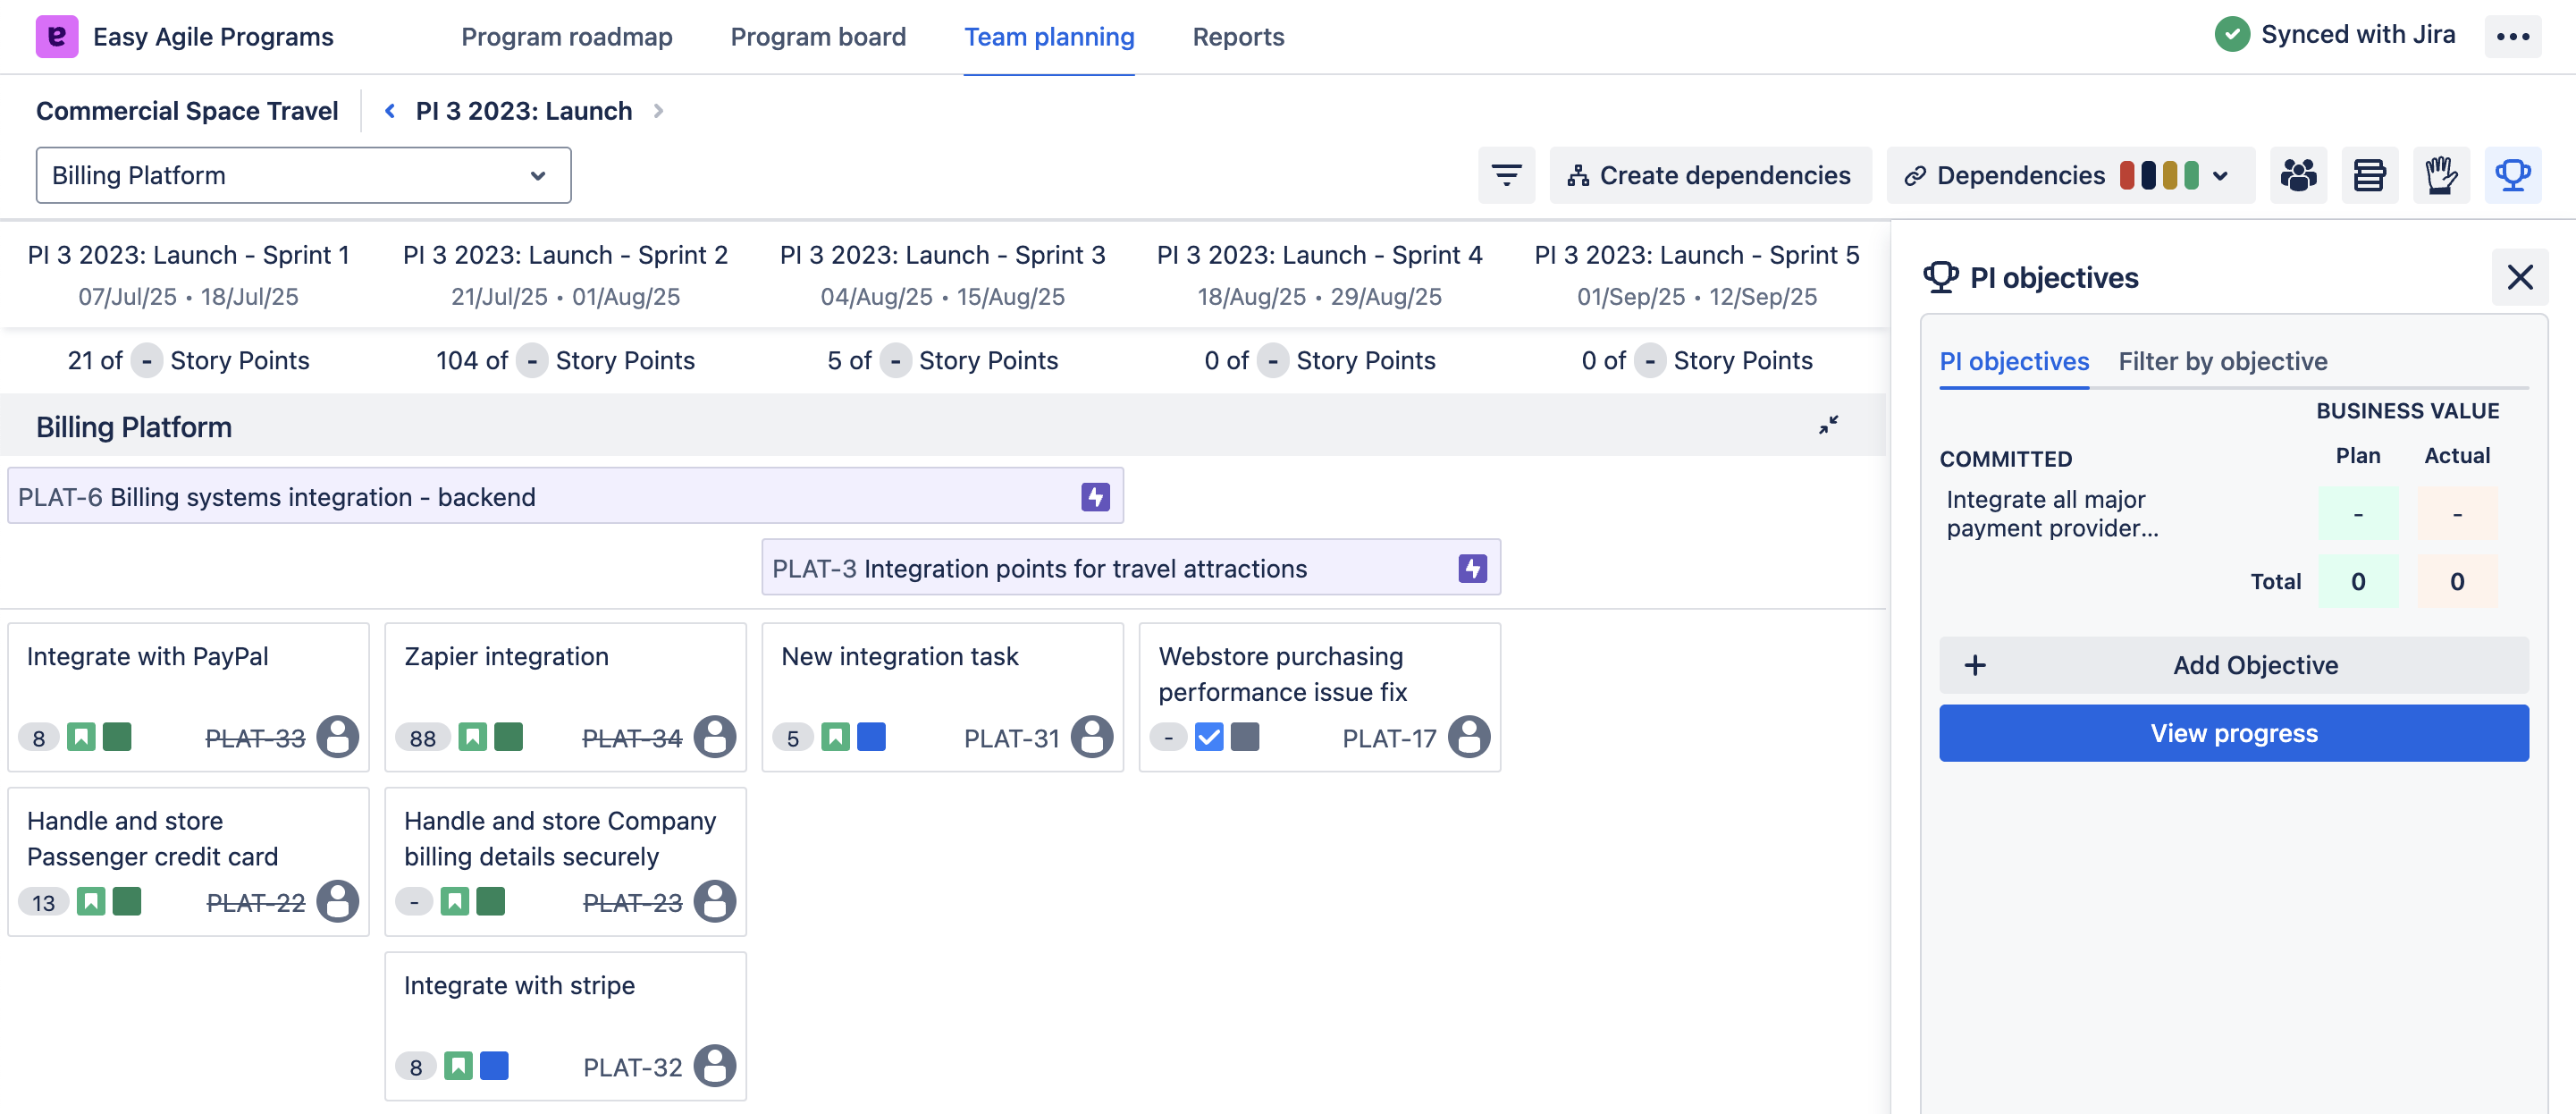Switch to the Program board tab
Viewport: 2576px width, 1114px height.
817,37
